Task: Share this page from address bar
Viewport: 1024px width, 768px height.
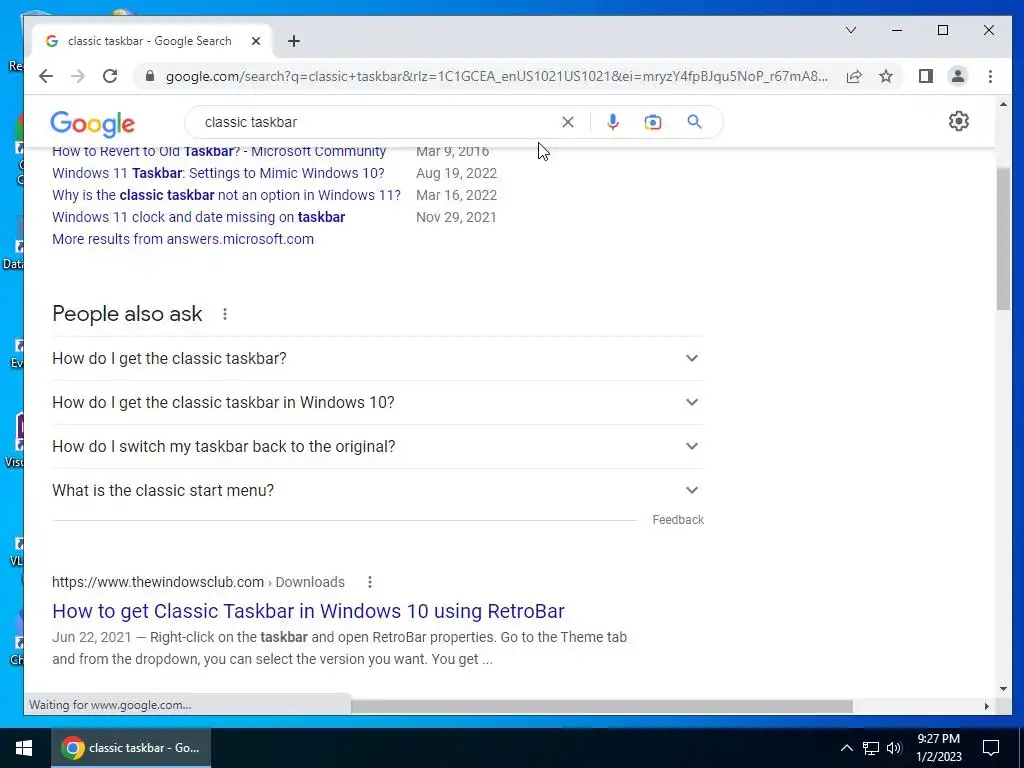Action: click(x=854, y=76)
